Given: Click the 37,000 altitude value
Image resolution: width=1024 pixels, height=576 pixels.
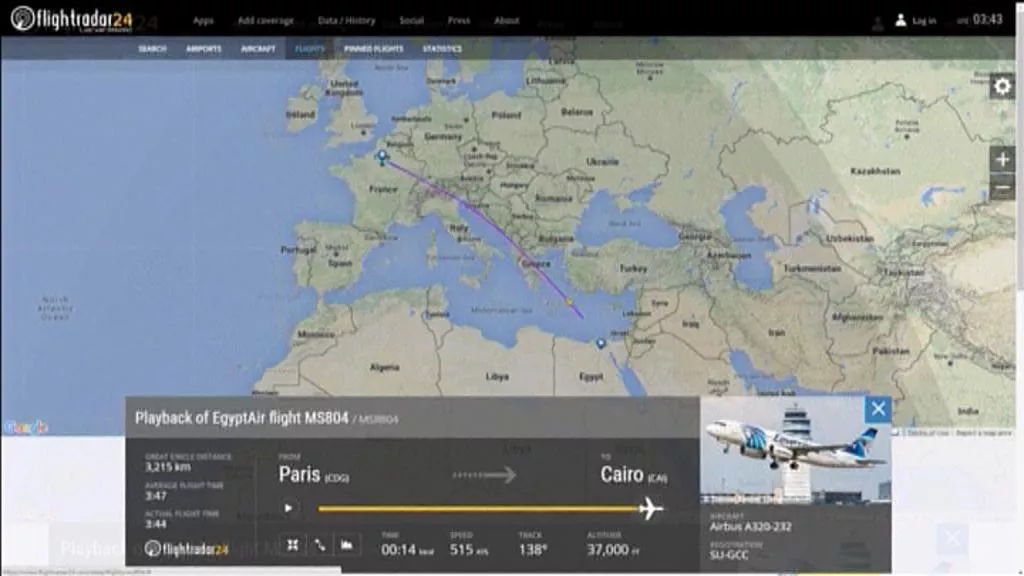Looking at the screenshot, I should tap(607, 550).
